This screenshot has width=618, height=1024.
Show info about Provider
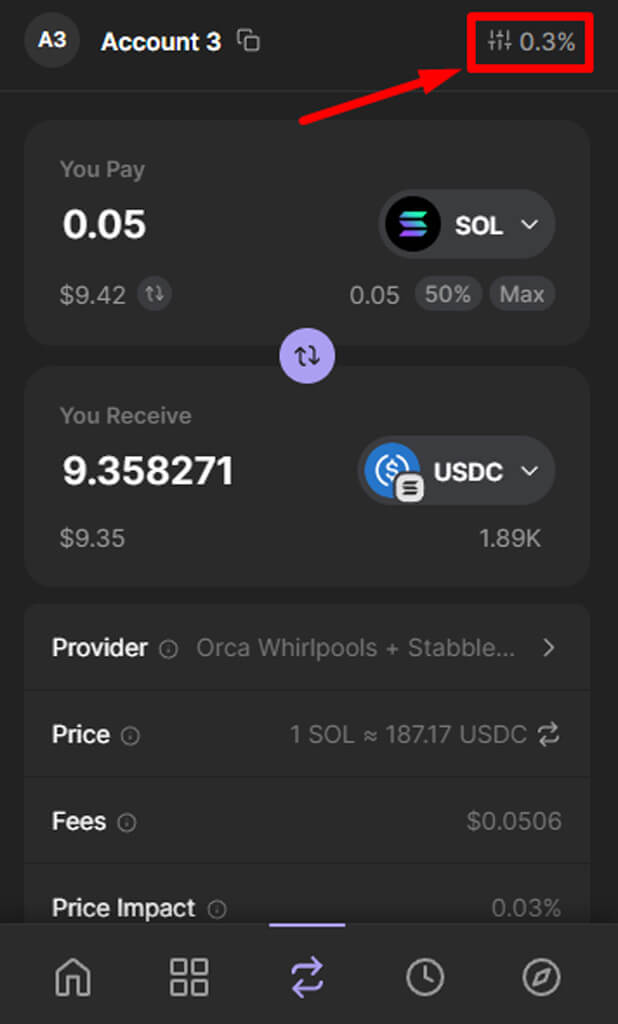click(x=169, y=649)
